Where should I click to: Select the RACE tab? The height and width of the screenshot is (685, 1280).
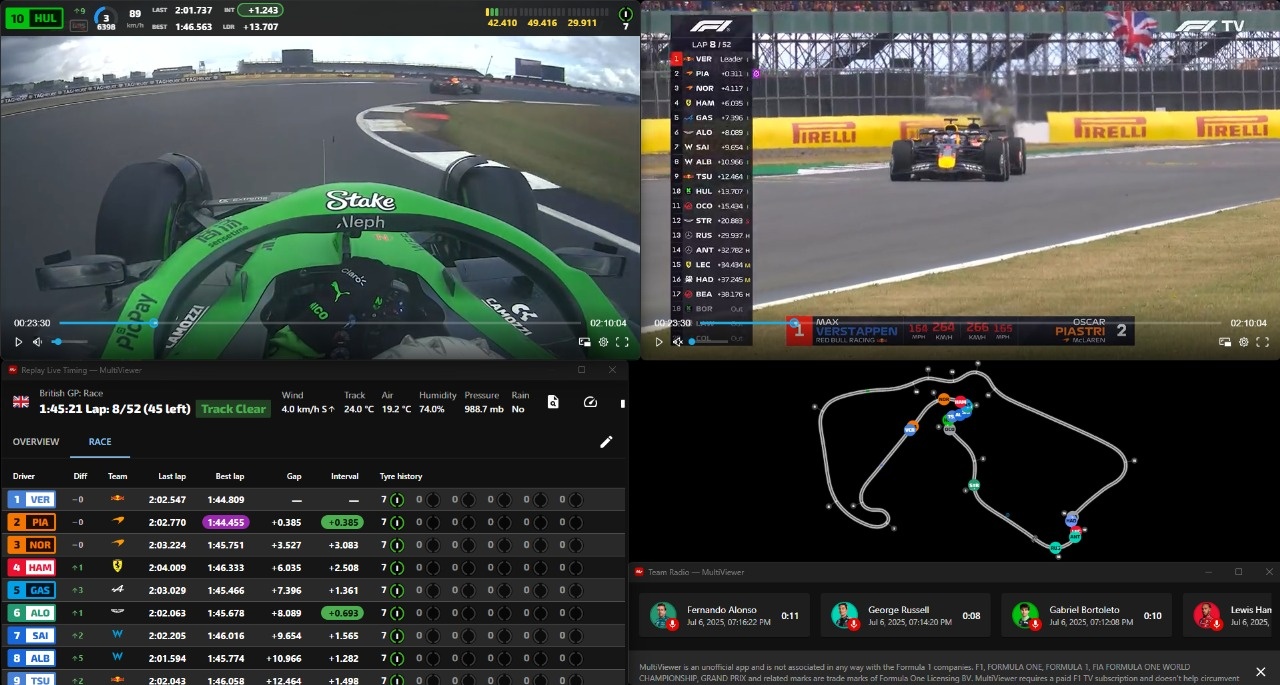click(x=100, y=442)
